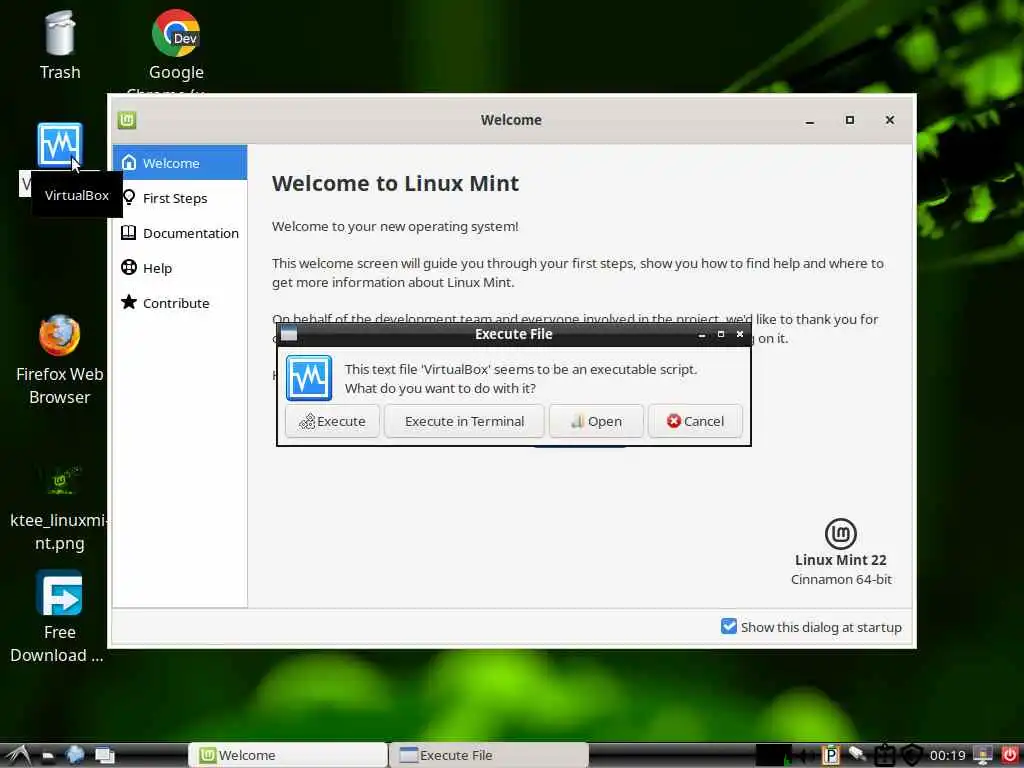Image resolution: width=1024 pixels, height=768 pixels.
Task: Click the display monitor tray icon
Action: pyautogui.click(x=983, y=755)
